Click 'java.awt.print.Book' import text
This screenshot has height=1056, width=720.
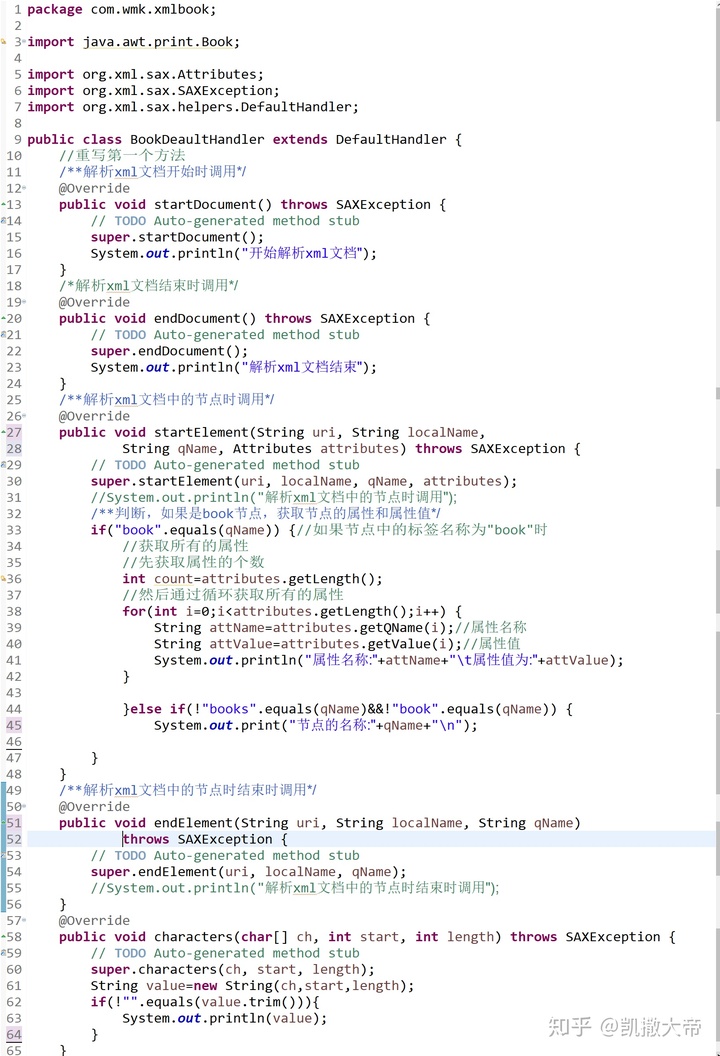coord(158,42)
